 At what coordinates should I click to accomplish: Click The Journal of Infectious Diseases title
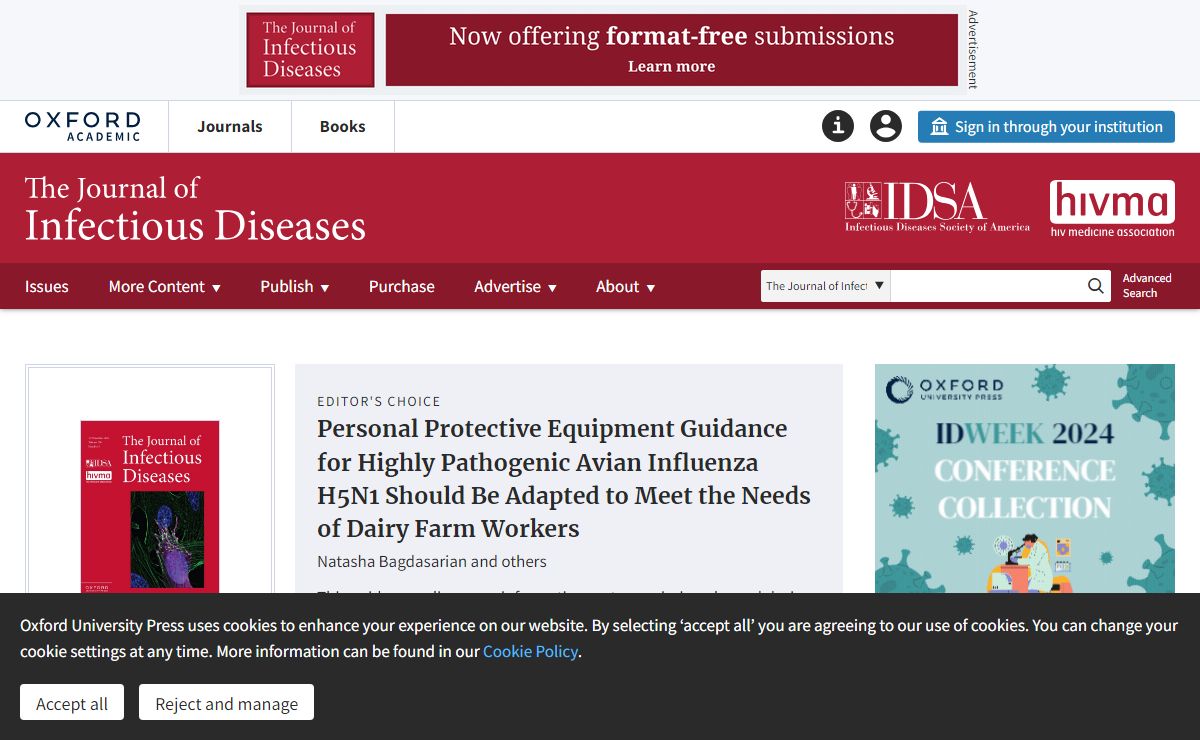(x=195, y=208)
